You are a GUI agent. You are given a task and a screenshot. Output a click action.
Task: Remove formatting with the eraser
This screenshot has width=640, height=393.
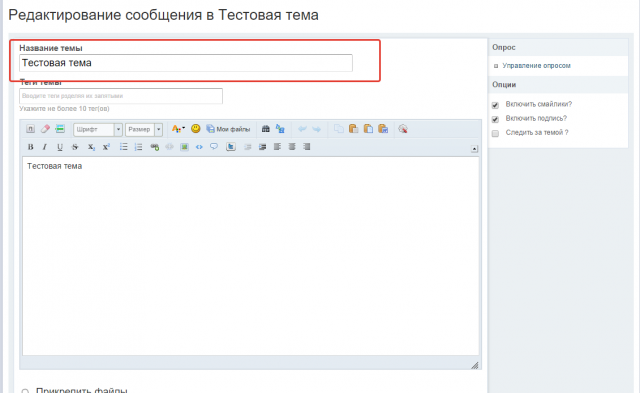point(45,129)
